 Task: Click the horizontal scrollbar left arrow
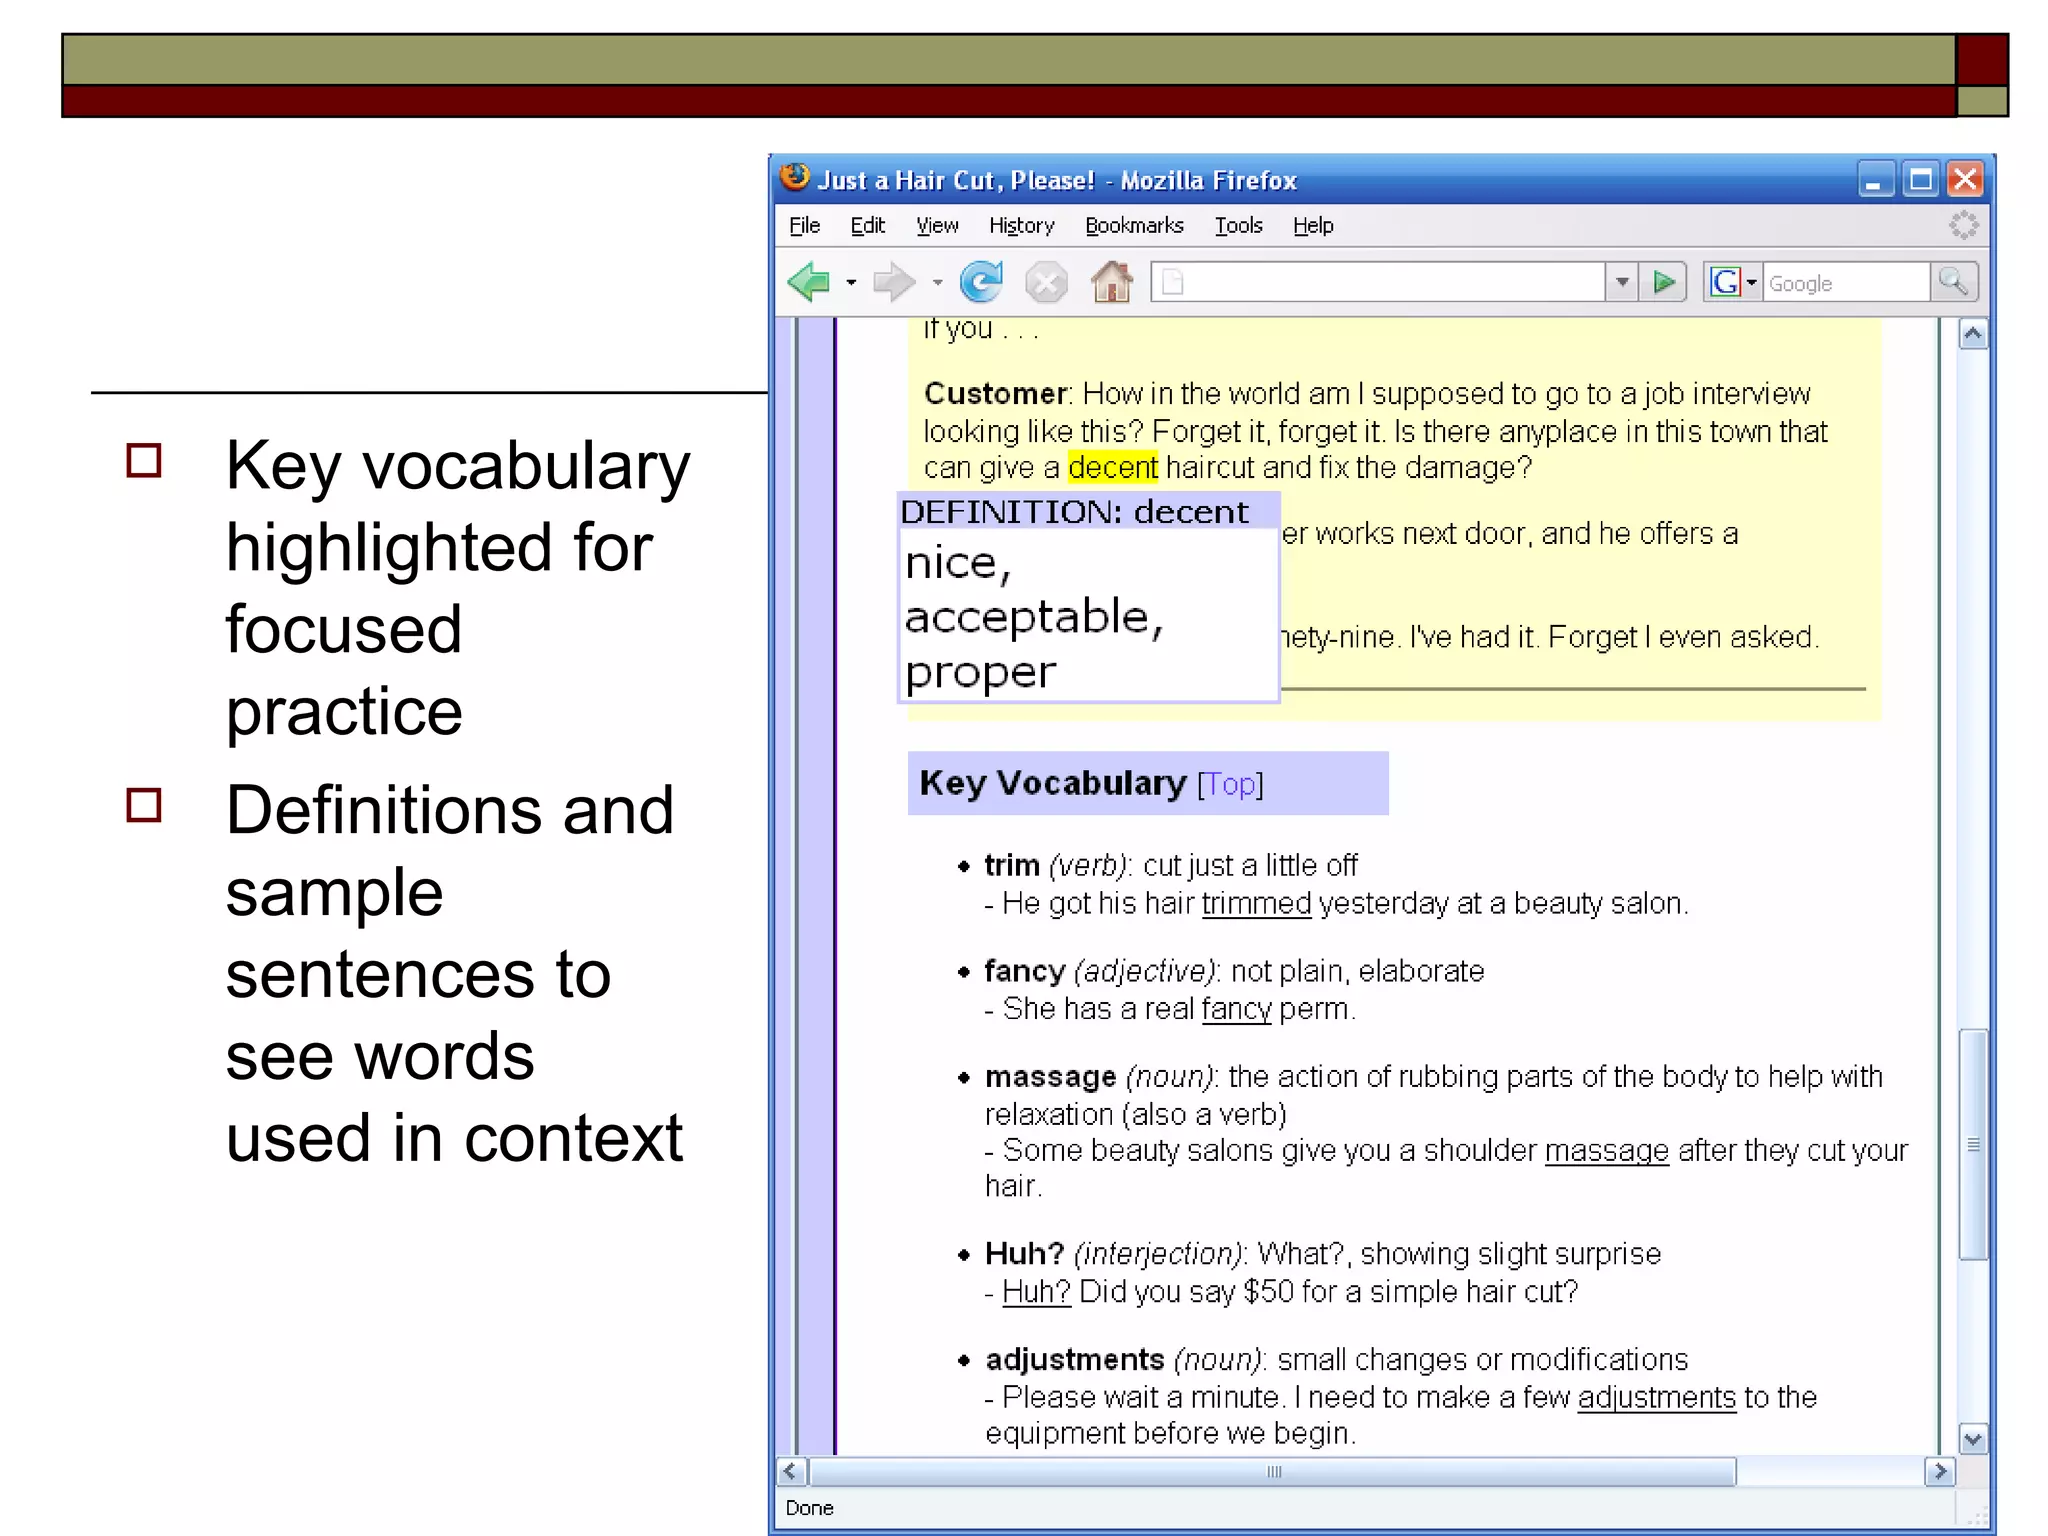[x=792, y=1471]
